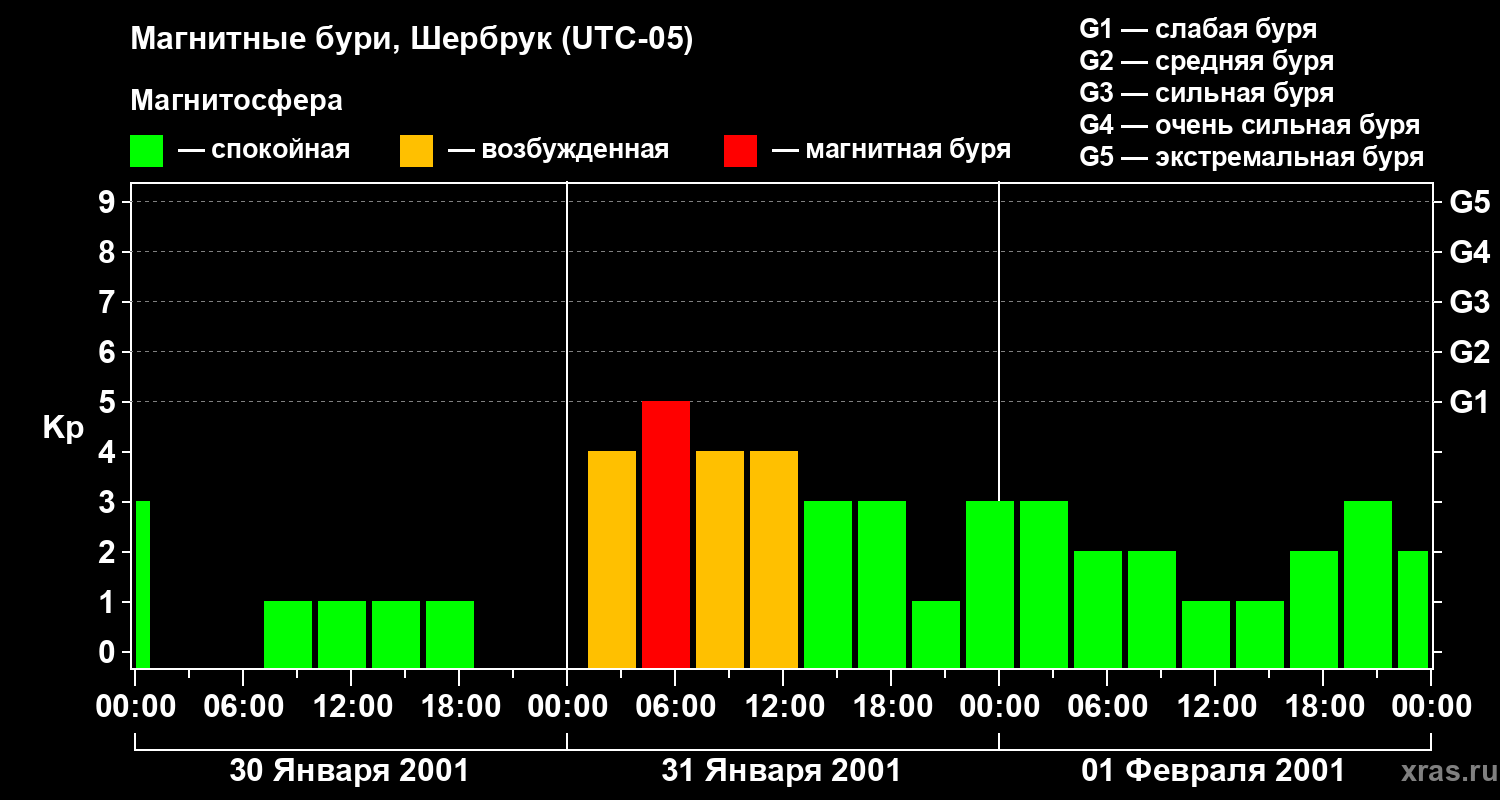Click the G2 label on the right axis
Screen dimensions: 1500x800
coord(1469,352)
